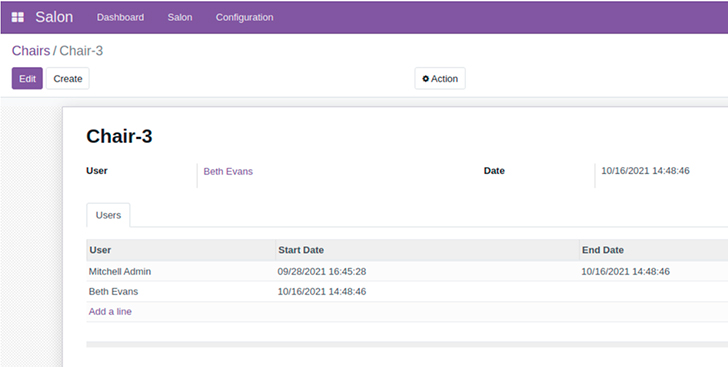Open the Beth Evans user link
728x367 pixels.
click(228, 171)
